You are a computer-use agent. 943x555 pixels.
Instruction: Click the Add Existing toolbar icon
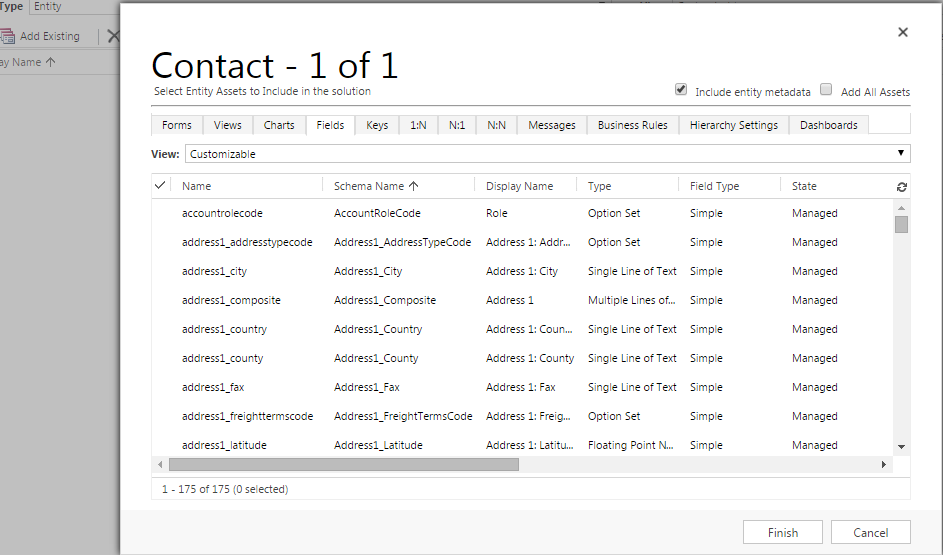8,36
